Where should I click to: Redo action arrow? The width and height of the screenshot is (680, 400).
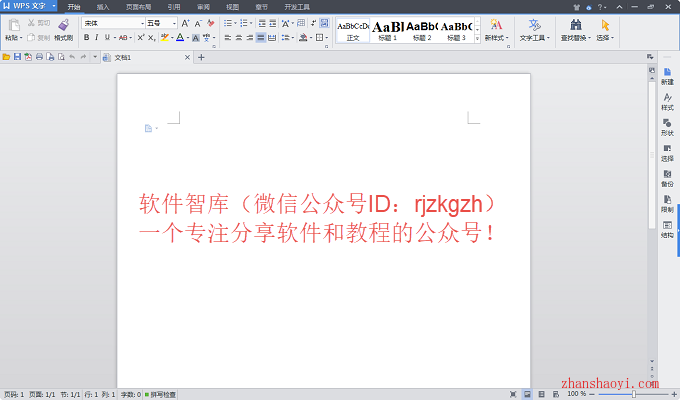pyautogui.click(x=83, y=57)
